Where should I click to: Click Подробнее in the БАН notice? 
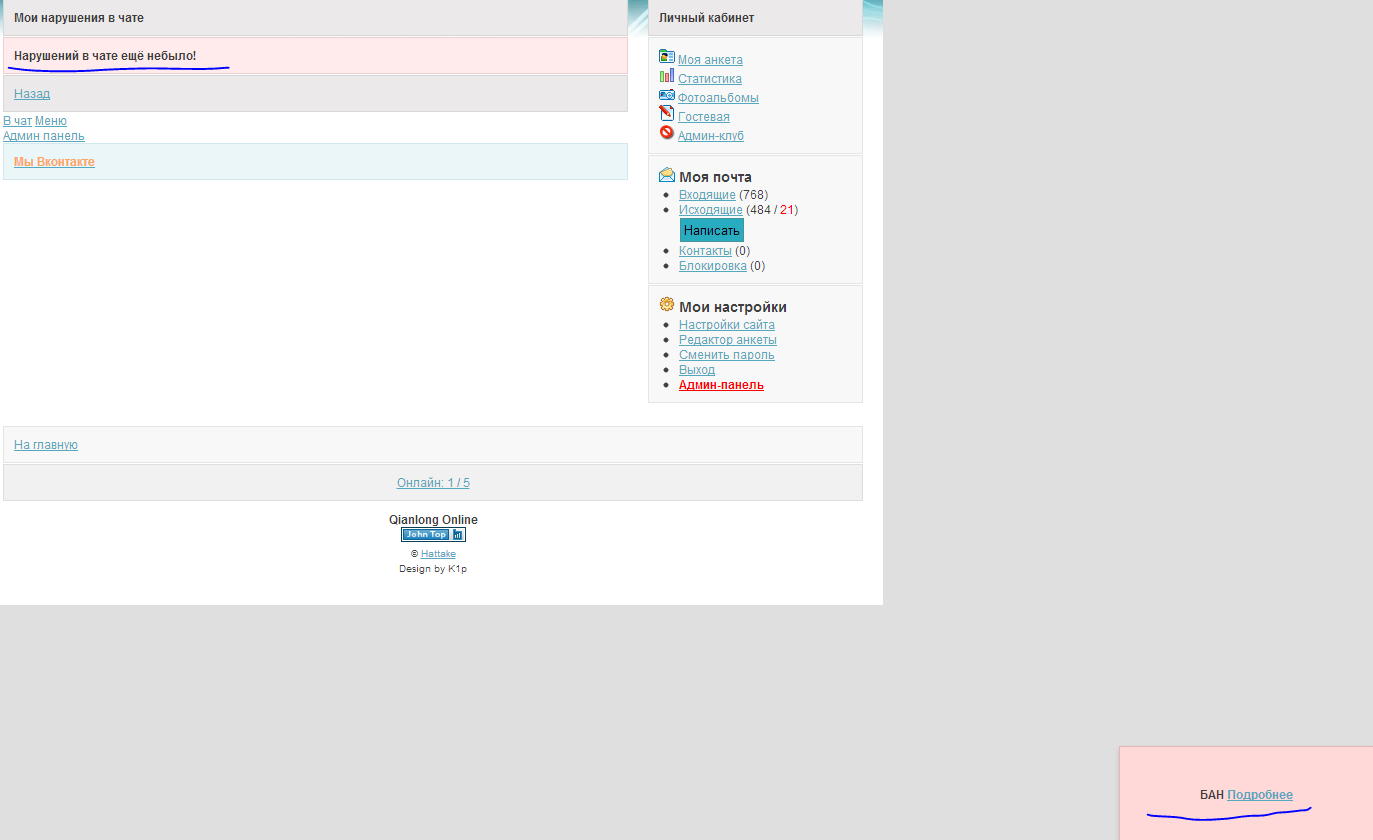pyautogui.click(x=1260, y=795)
